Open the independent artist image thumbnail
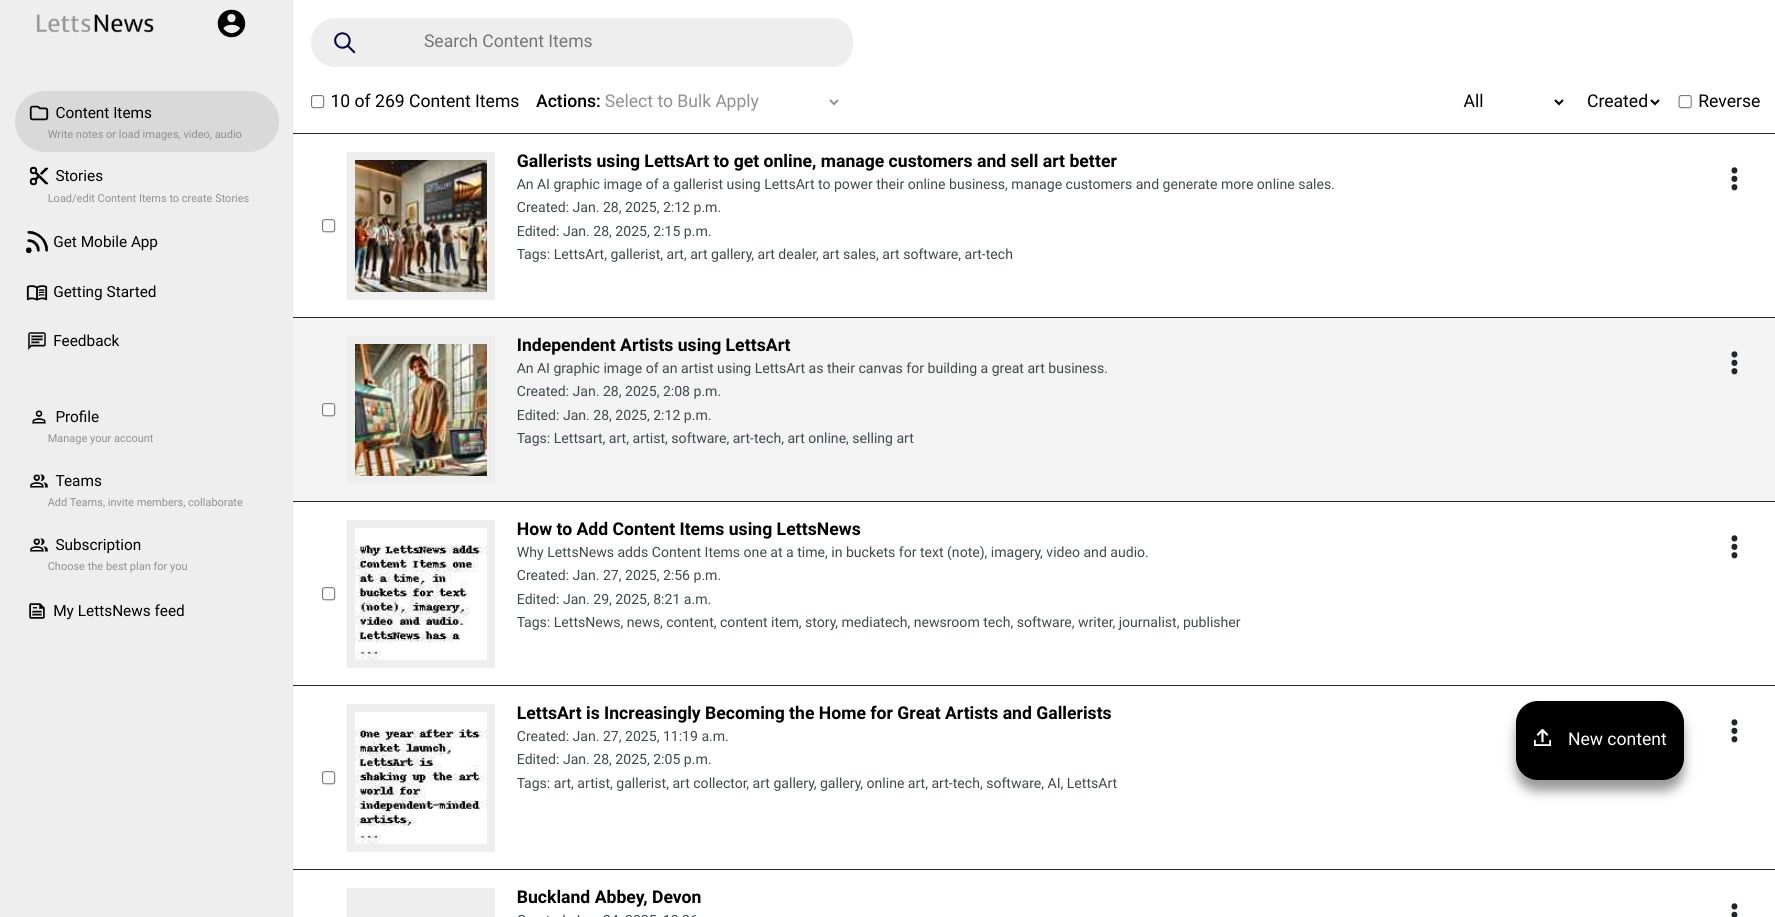The image size is (1775, 917). (421, 410)
